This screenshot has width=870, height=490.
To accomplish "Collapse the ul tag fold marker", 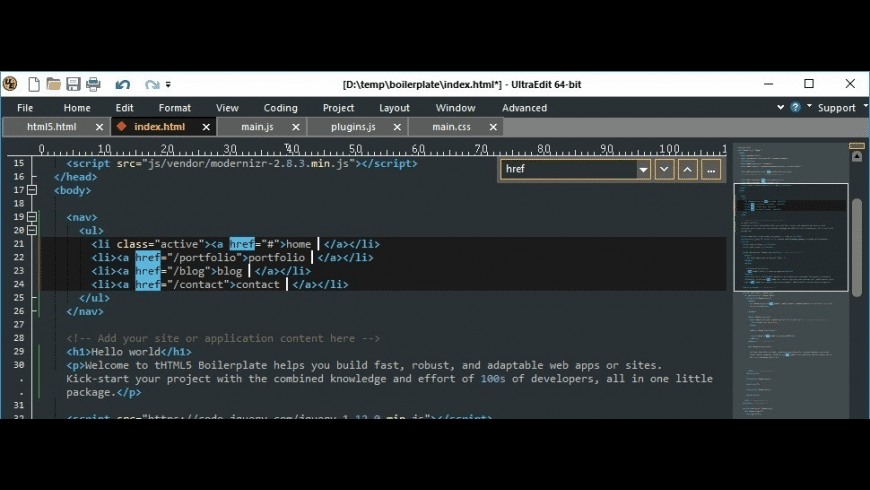I will [x=32, y=230].
